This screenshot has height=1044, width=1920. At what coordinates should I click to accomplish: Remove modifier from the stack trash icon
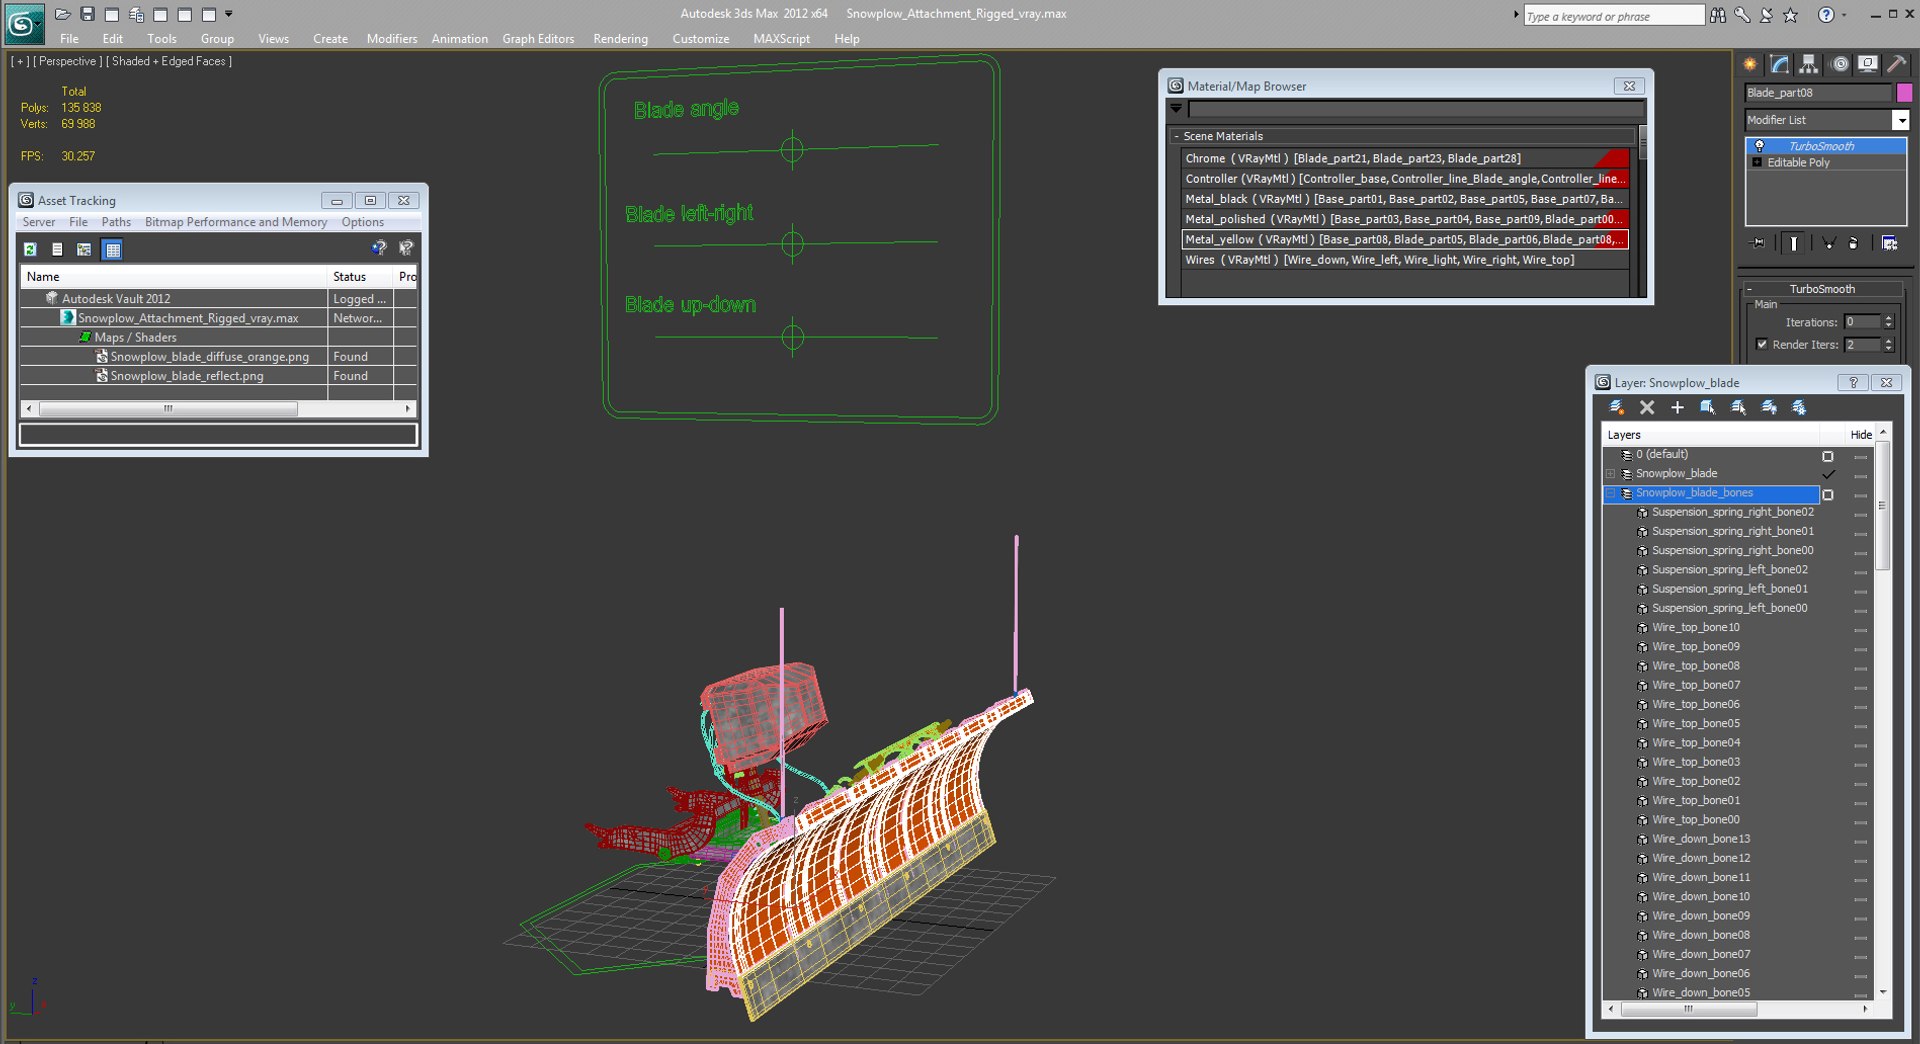pos(1853,243)
